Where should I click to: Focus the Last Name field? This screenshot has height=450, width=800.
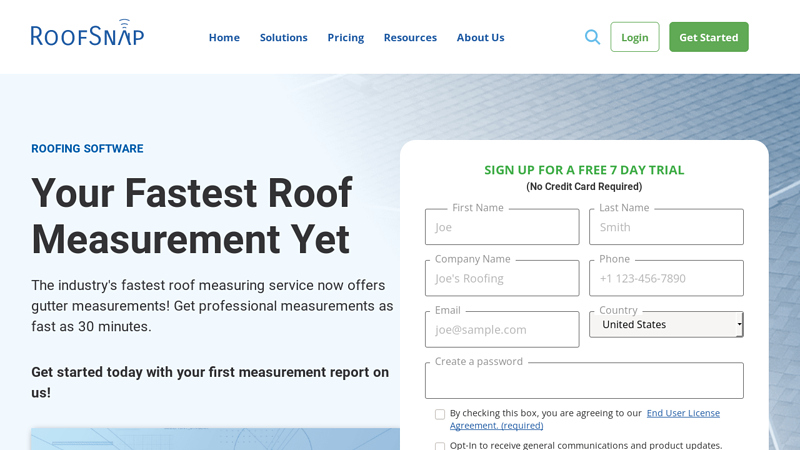point(666,227)
